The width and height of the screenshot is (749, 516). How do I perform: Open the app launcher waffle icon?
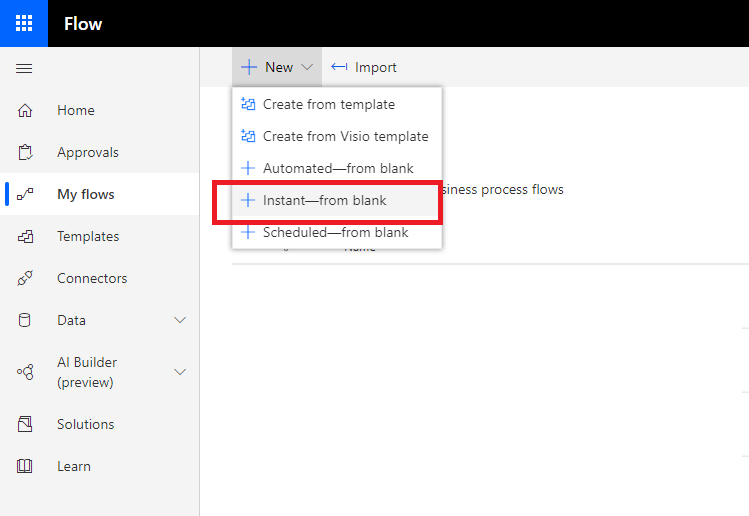pyautogui.click(x=24, y=23)
